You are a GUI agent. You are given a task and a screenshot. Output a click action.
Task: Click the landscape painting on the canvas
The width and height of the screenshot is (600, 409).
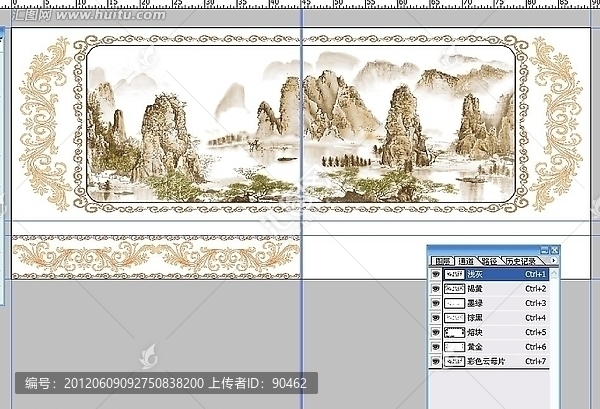[301, 124]
